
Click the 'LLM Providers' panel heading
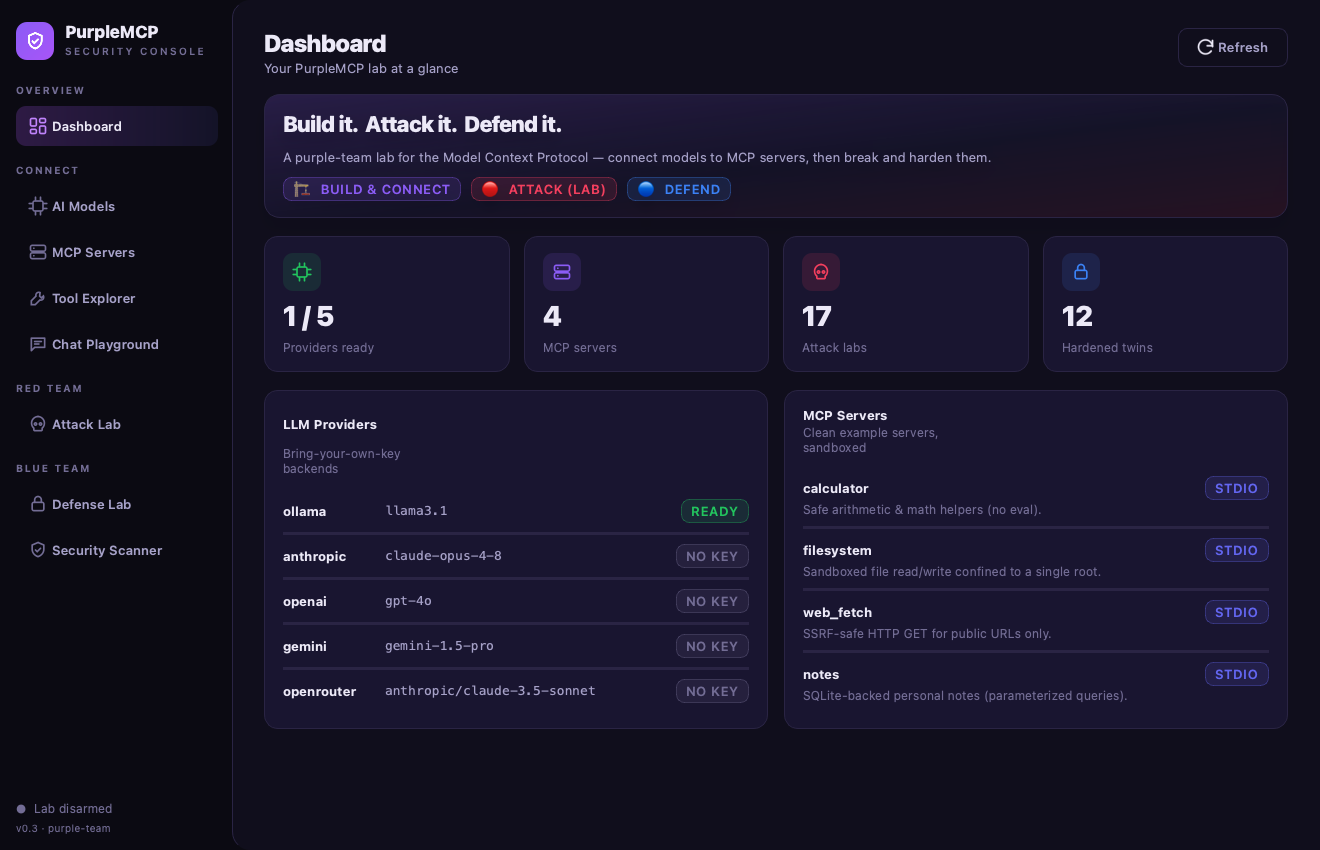(330, 424)
